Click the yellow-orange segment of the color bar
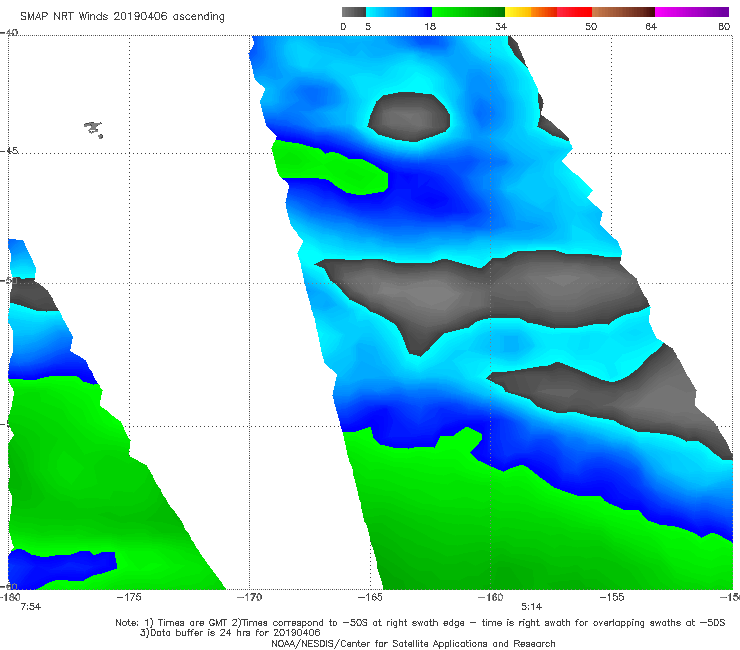Screen dimensions: 740x650 (531, 12)
